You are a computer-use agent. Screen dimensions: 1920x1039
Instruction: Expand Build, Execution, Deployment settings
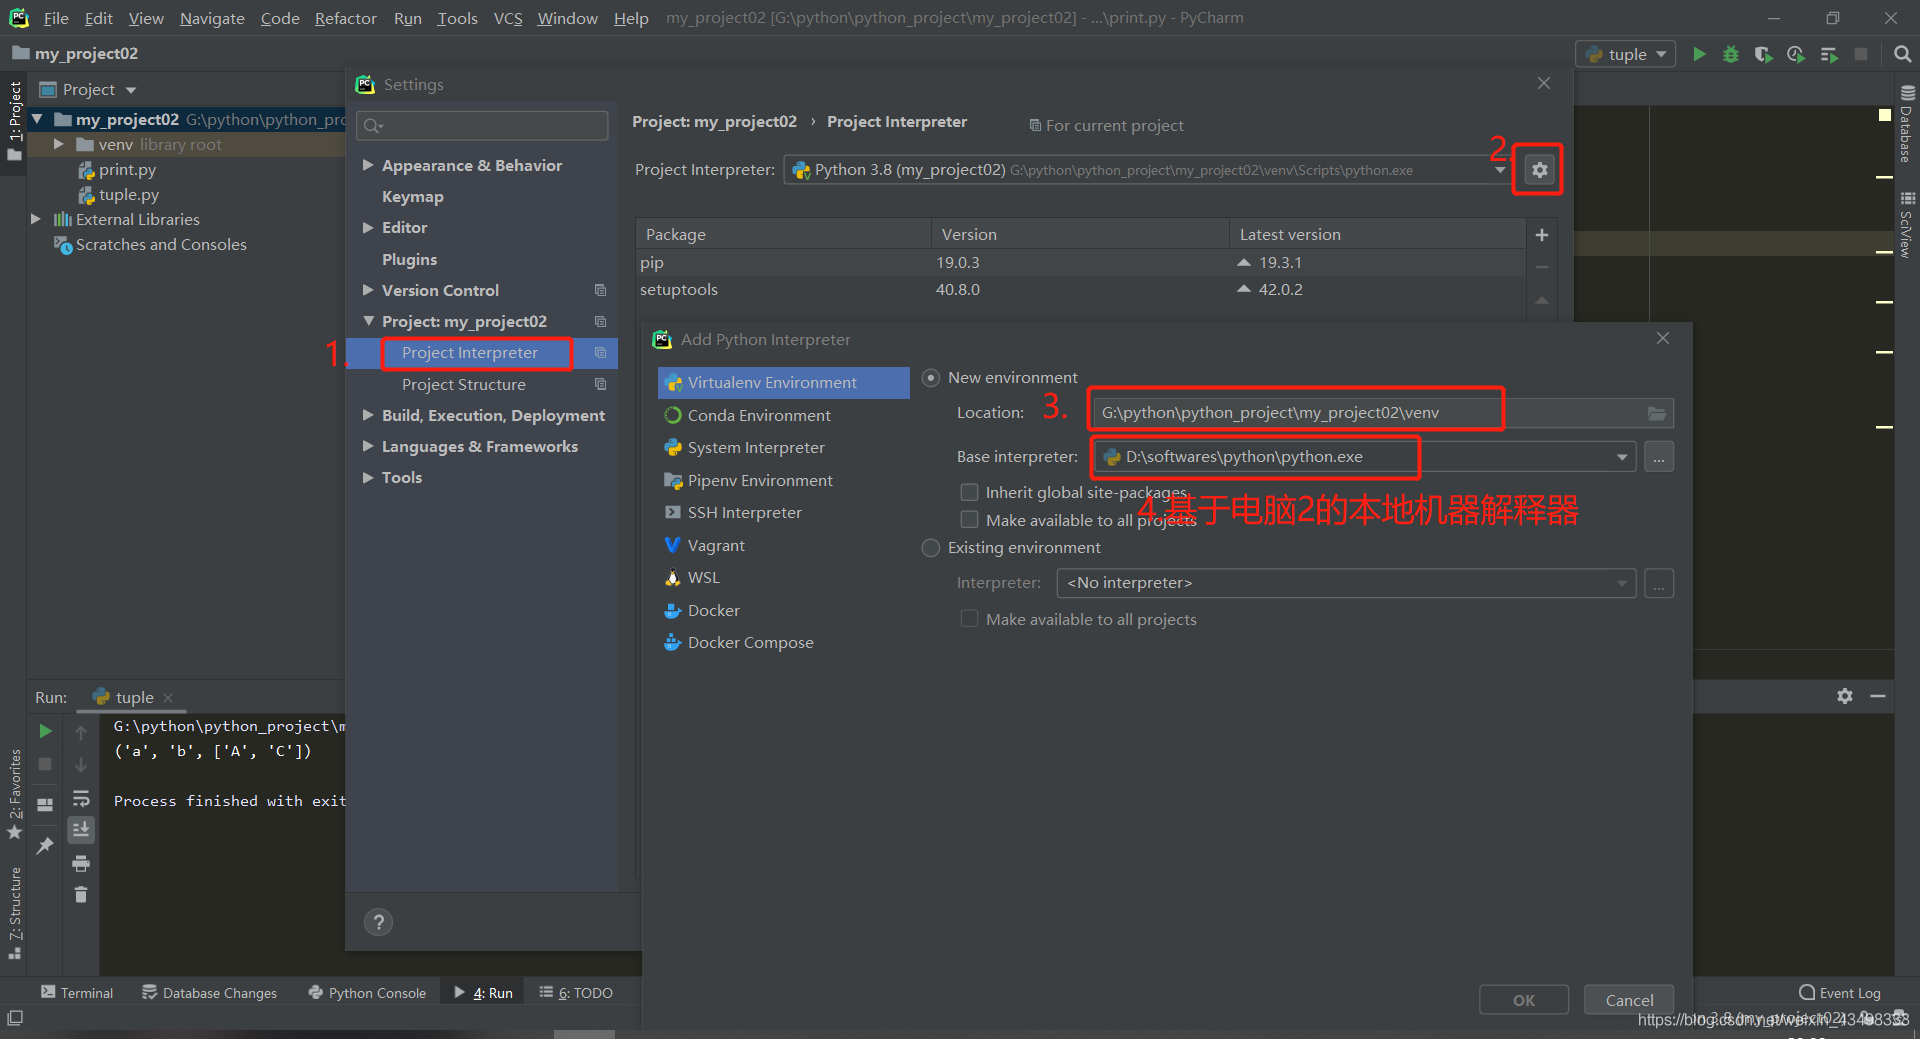click(x=368, y=415)
